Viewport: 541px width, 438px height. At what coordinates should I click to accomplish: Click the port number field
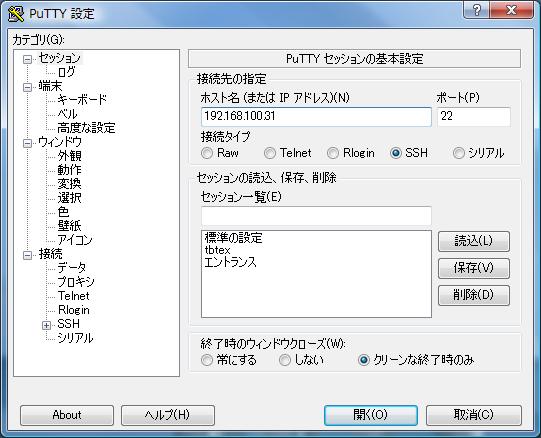[x=474, y=116]
